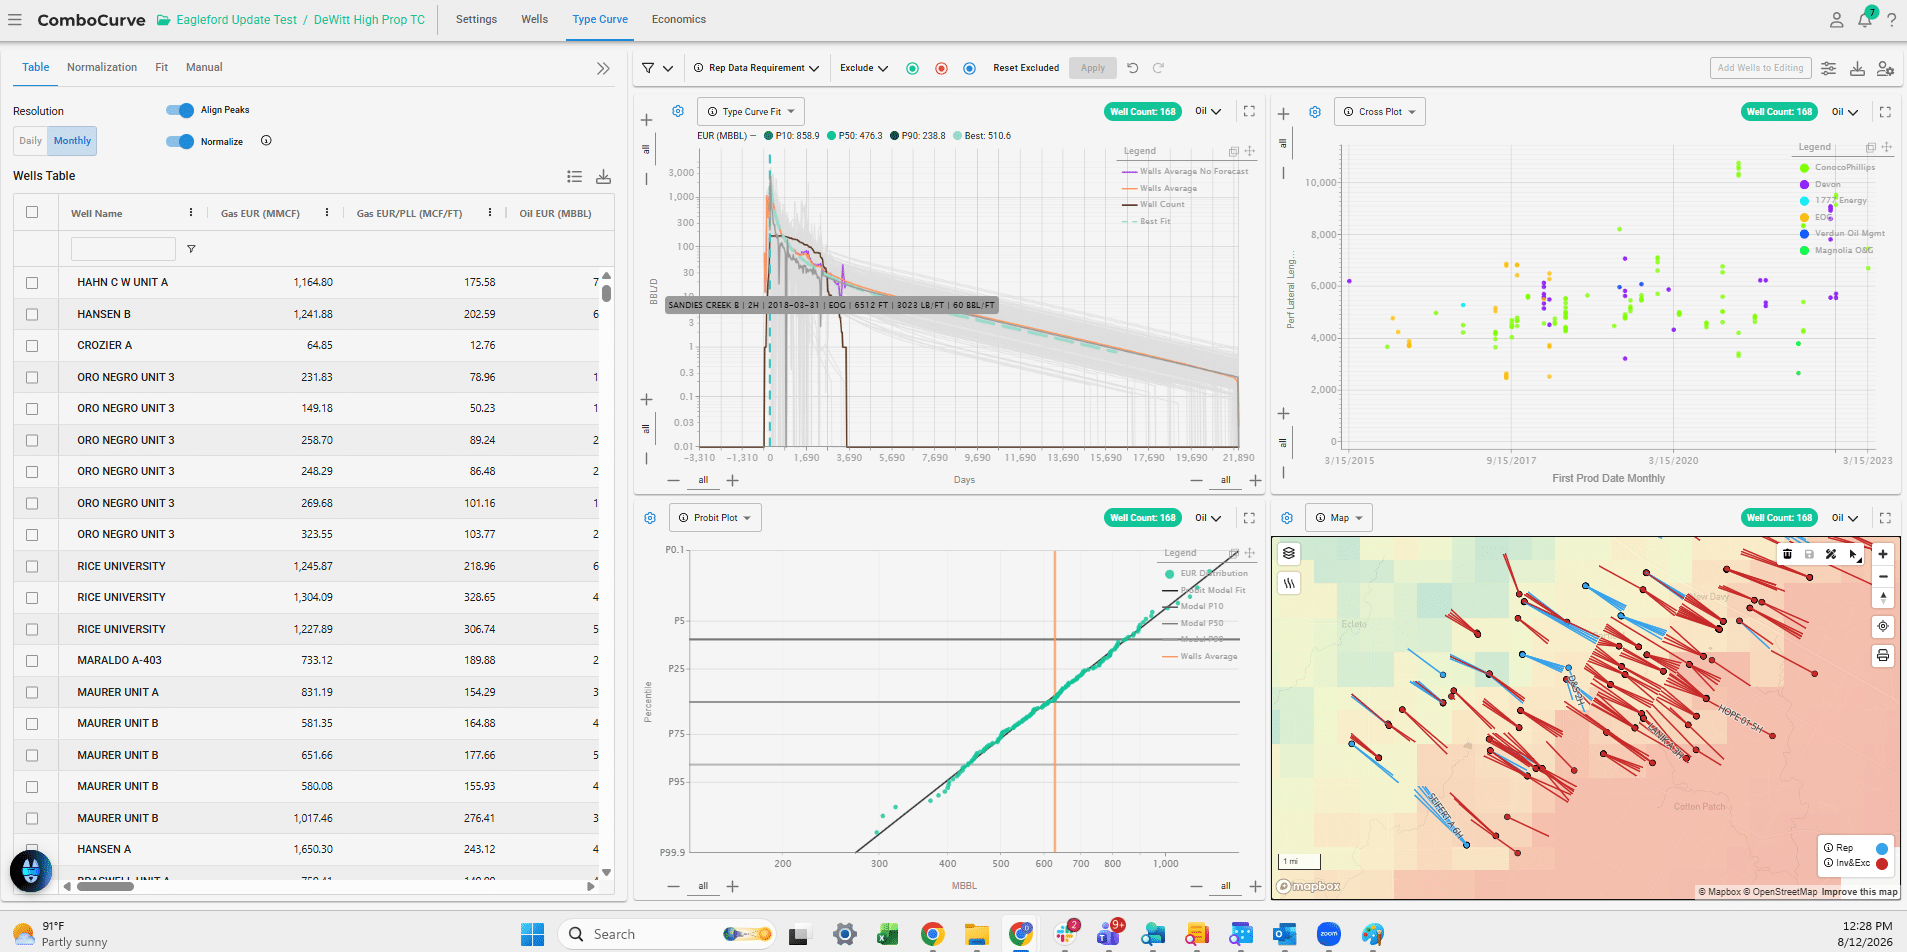Open the map layers control
The image size is (1907, 952).
point(1289,553)
